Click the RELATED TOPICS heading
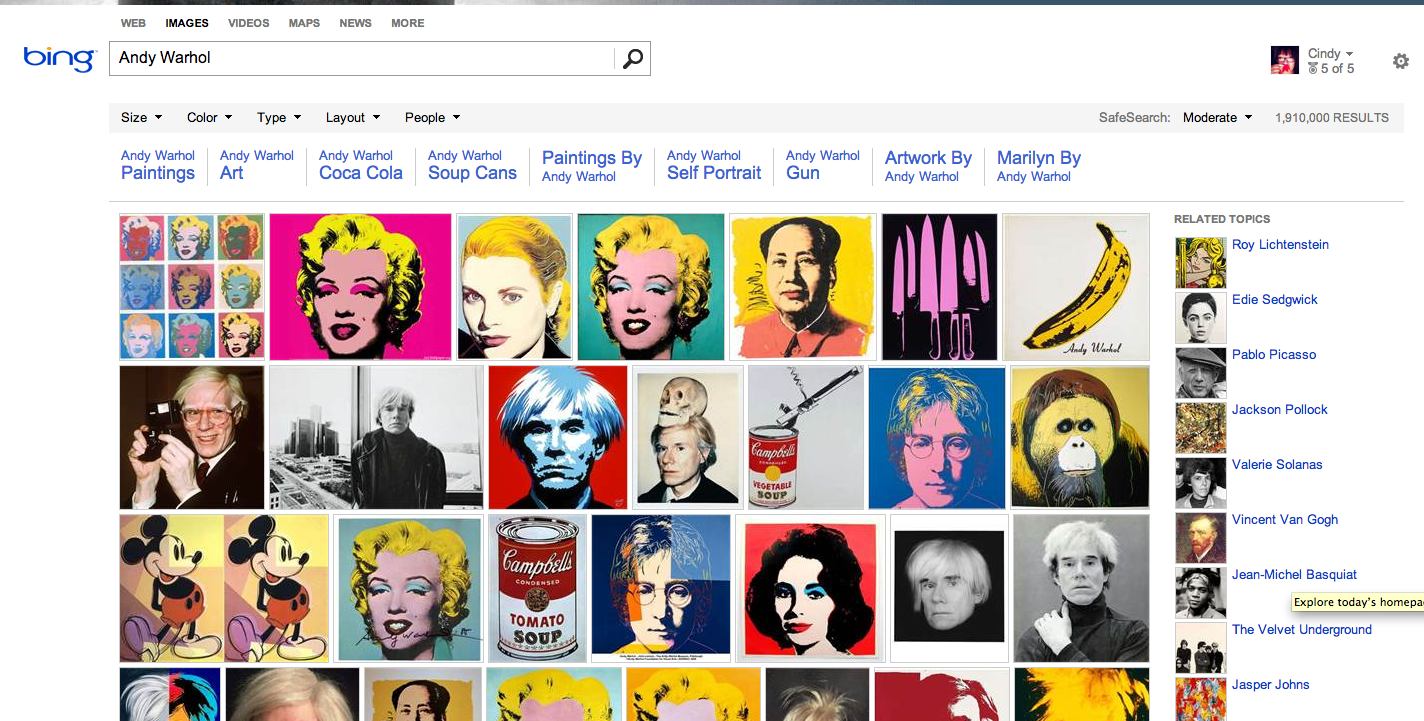The height and width of the screenshot is (721, 1424). pyautogui.click(x=1222, y=219)
